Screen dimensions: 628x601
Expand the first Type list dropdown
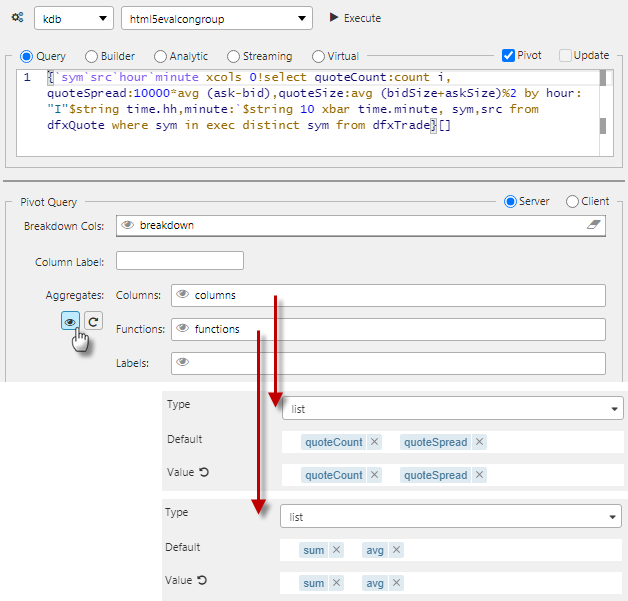click(452, 408)
